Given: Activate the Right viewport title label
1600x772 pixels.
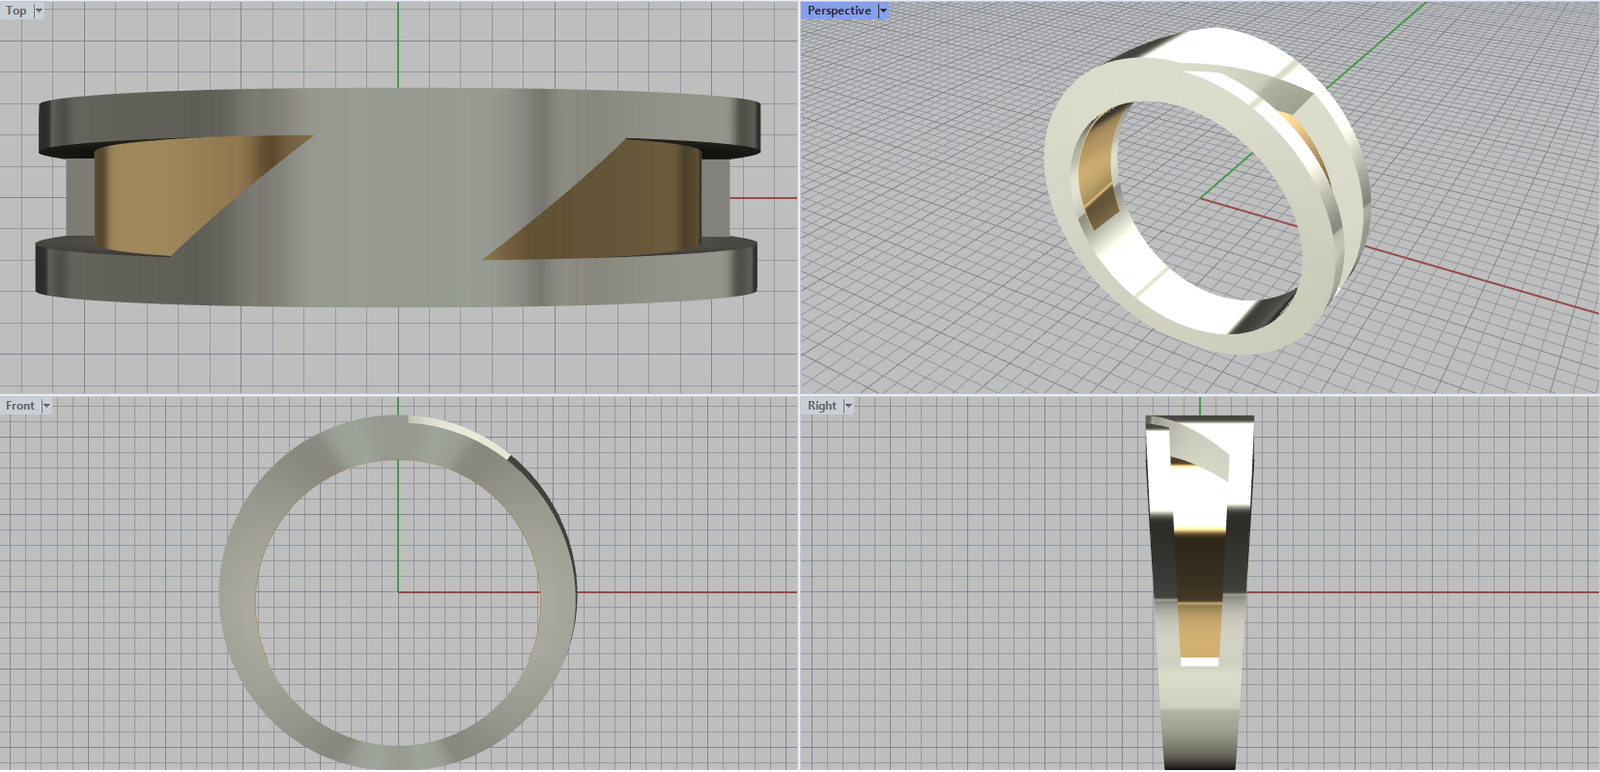Looking at the screenshot, I should pos(822,406).
